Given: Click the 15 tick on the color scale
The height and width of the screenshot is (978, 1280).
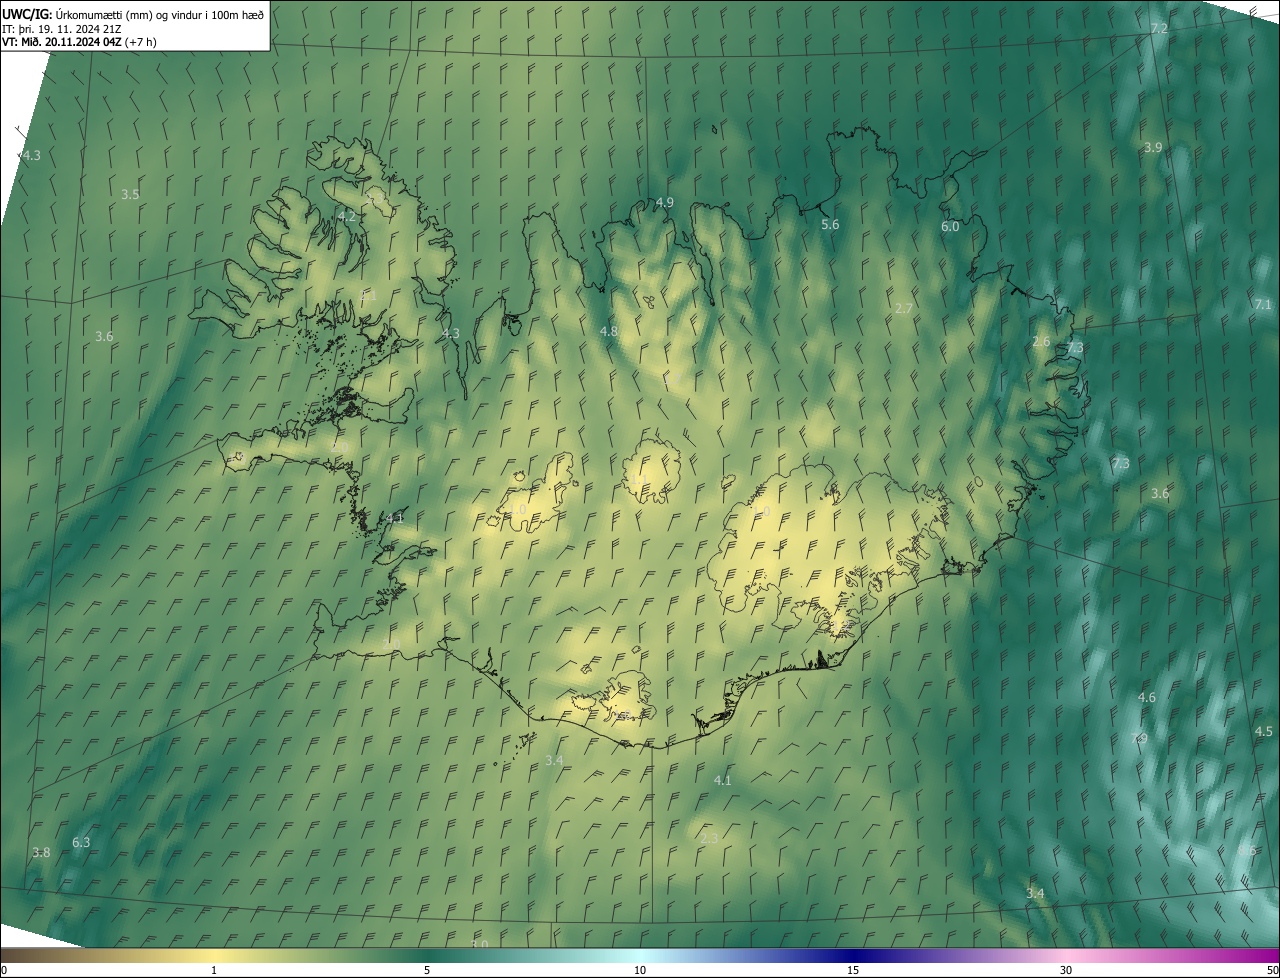Looking at the screenshot, I should pos(853,970).
